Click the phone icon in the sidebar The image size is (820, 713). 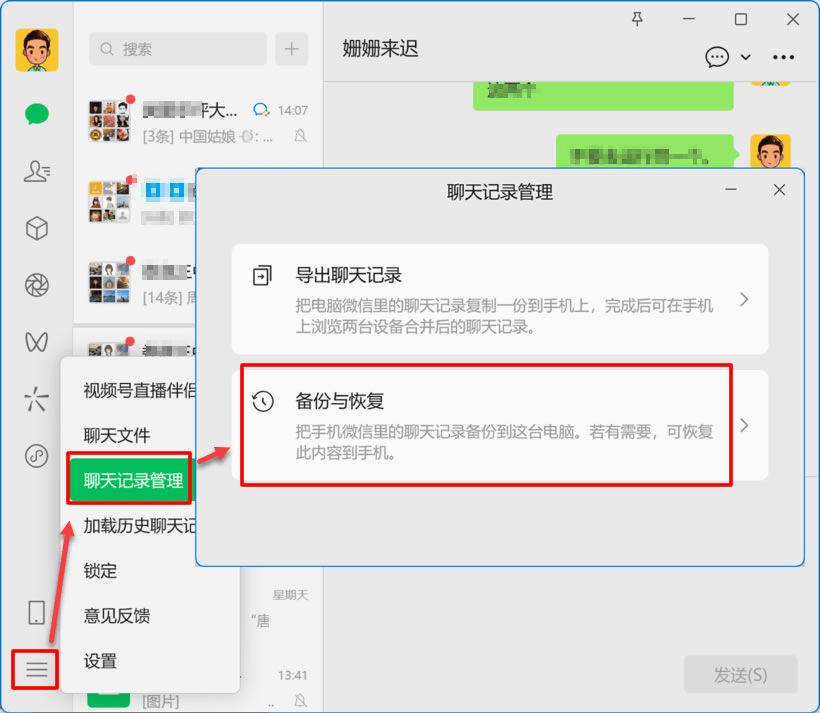coord(37,612)
